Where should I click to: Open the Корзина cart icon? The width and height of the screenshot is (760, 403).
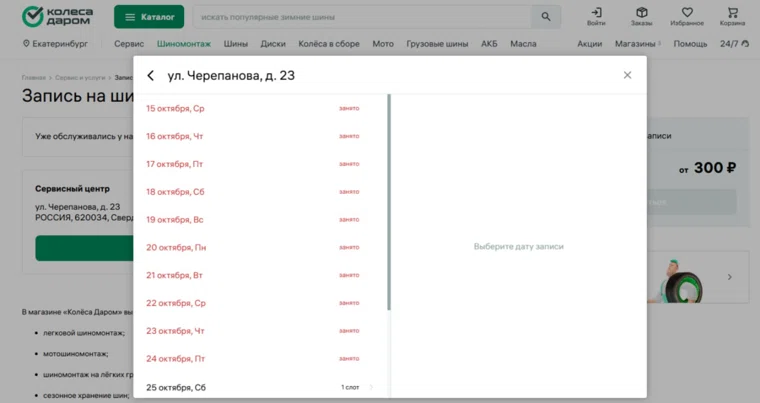click(x=732, y=17)
